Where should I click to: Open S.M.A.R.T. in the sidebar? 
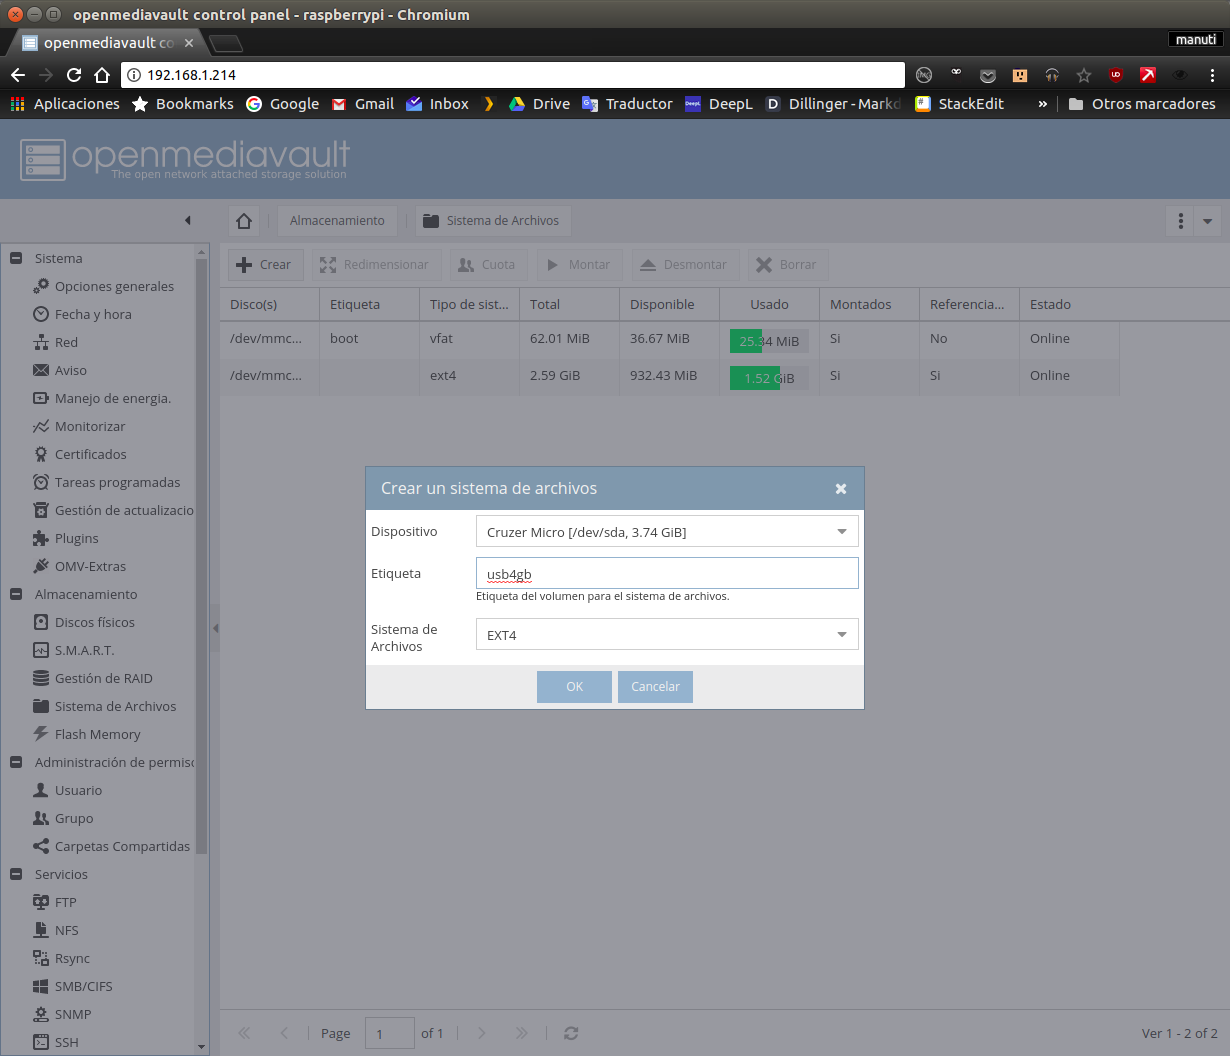pyautogui.click(x=84, y=650)
